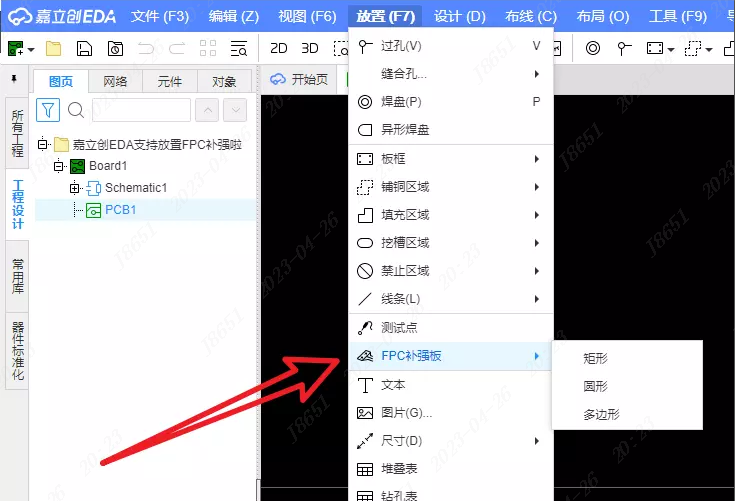Viewport: 735px width, 501px height.
Task: Open the 常用库 side panel
Action: point(17,276)
